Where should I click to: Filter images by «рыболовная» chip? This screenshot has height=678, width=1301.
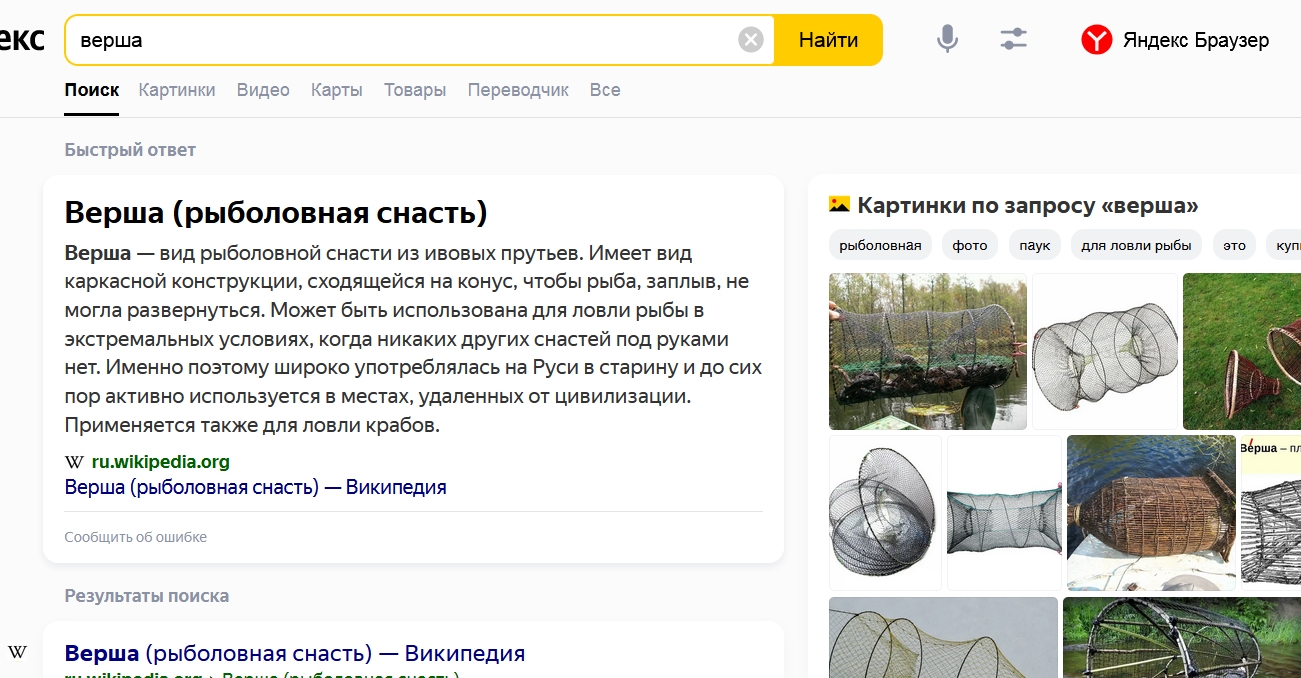point(881,245)
